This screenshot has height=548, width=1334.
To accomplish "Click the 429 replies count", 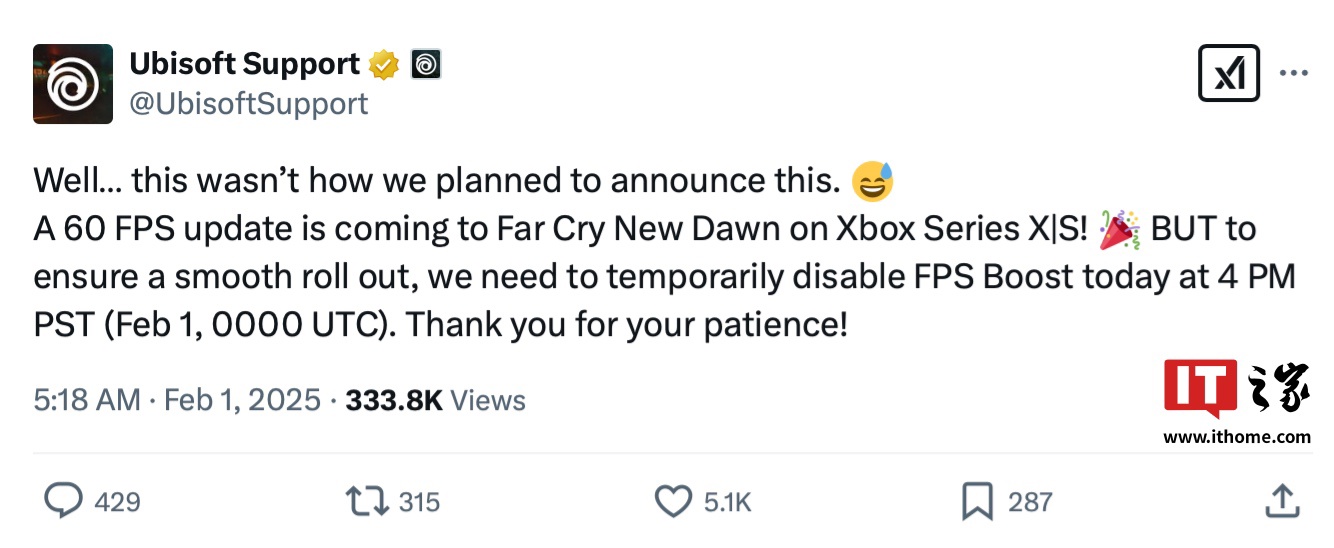I will [117, 502].
